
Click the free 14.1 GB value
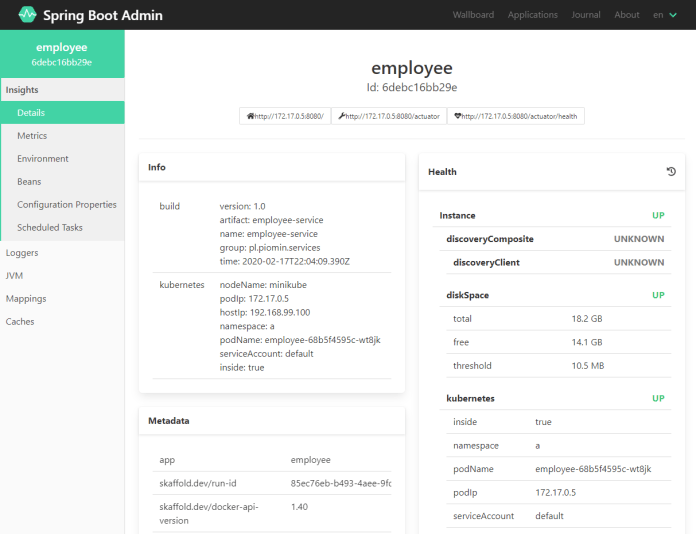[x=587, y=342]
